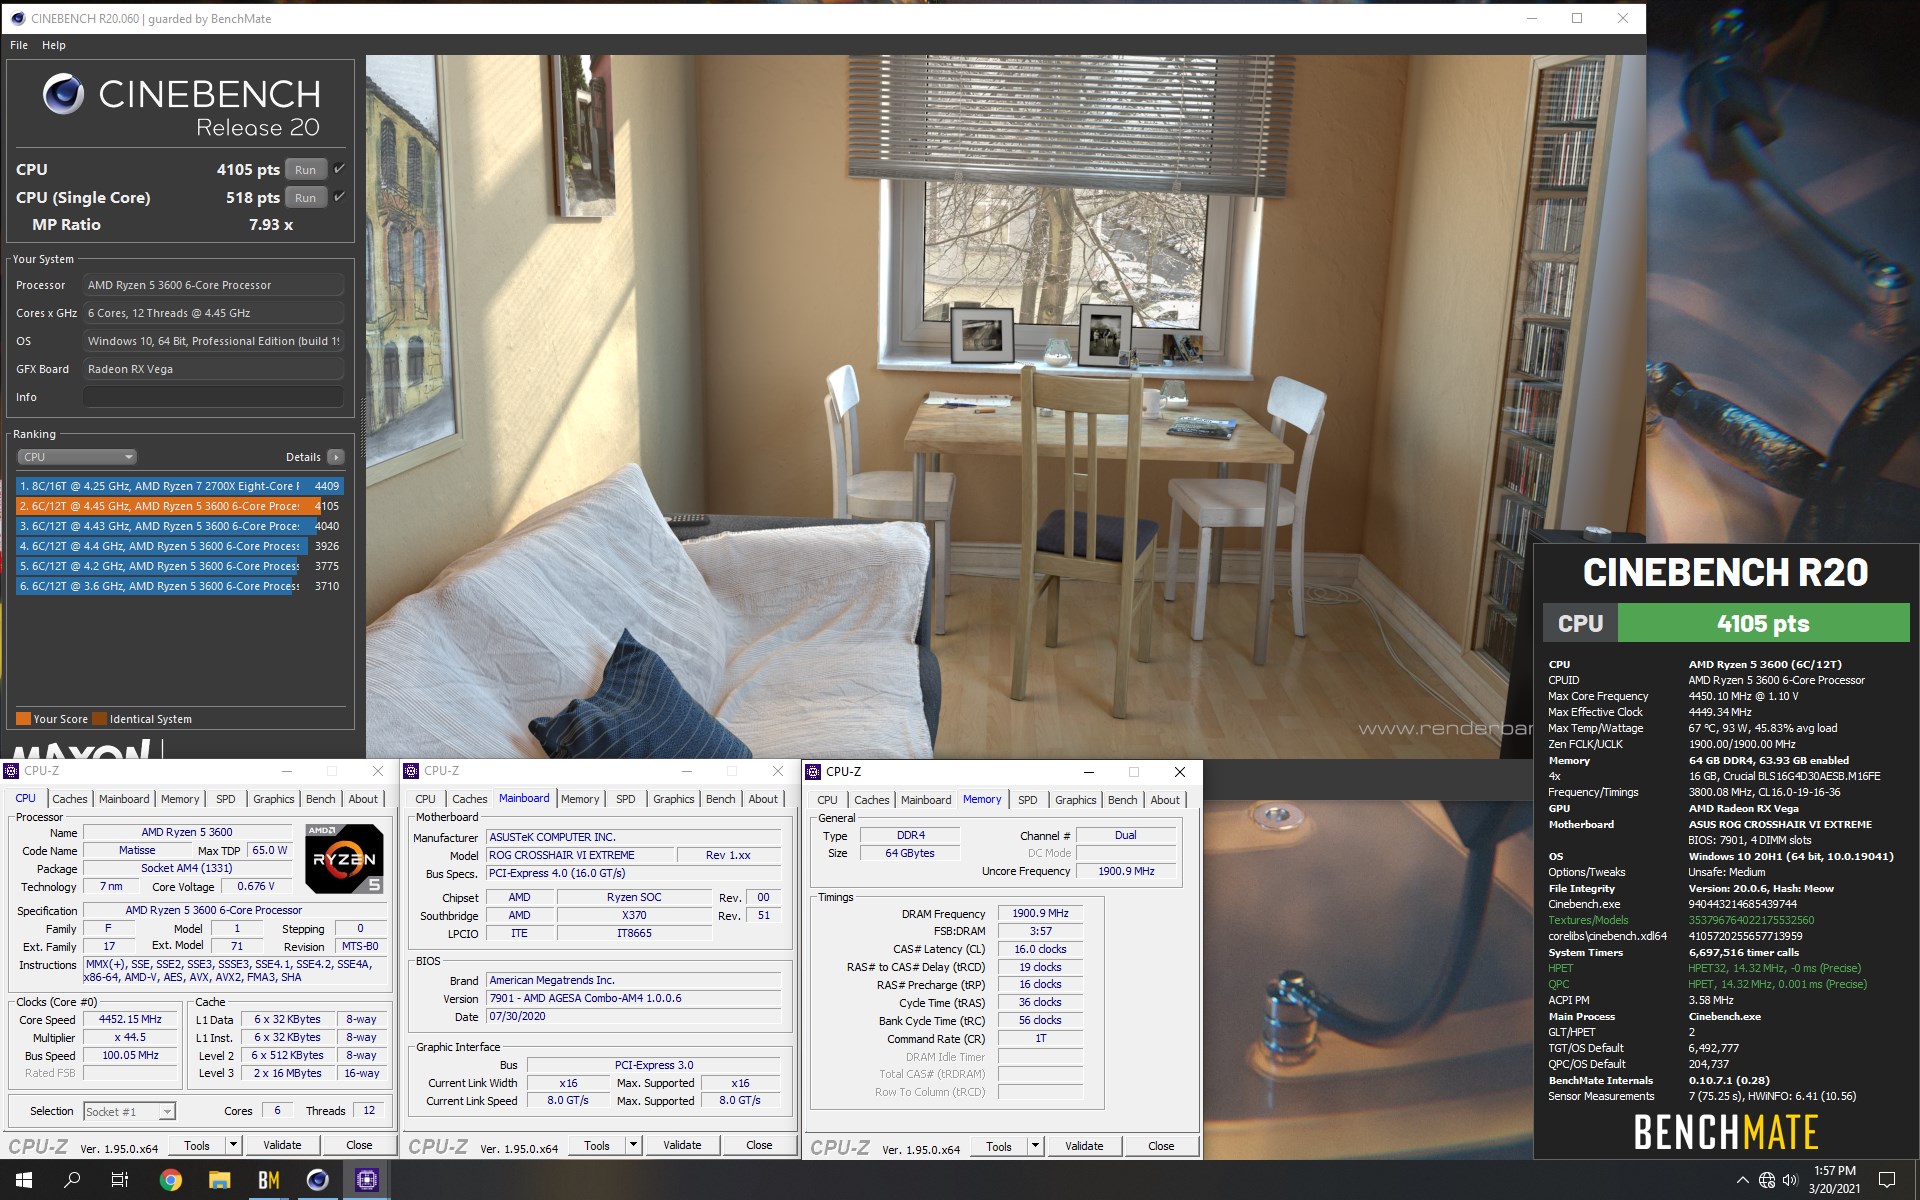
Task: Click Close in the middle CPU-Z window
Action: point(759,1145)
